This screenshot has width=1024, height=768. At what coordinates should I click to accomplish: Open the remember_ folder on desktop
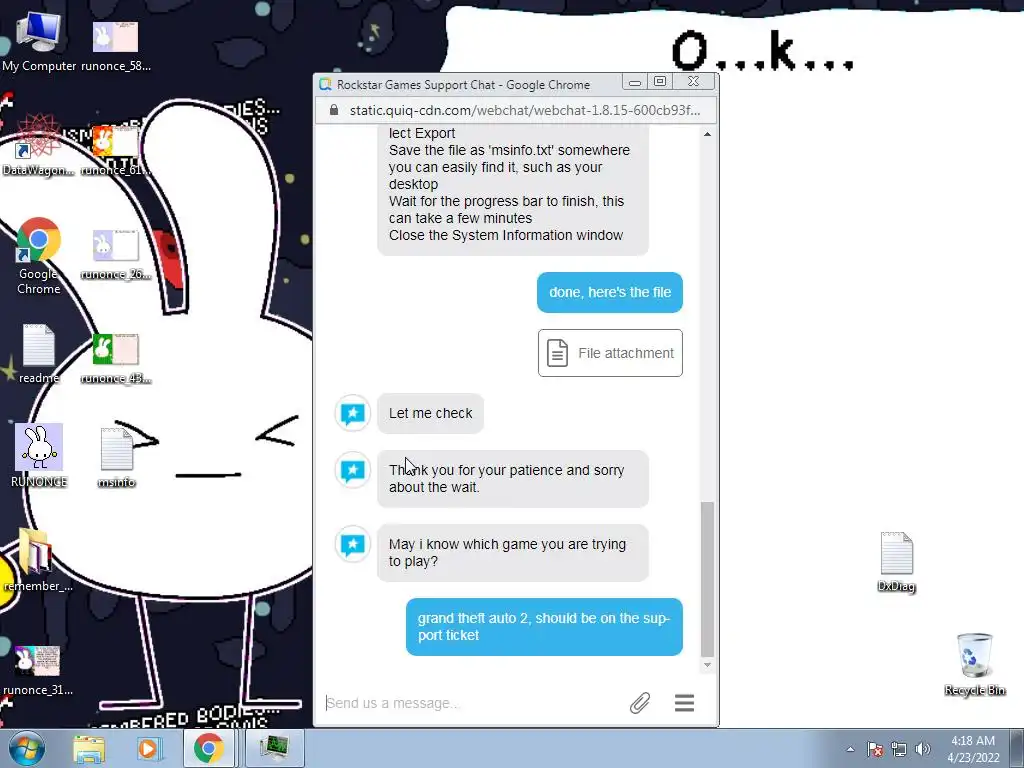(38, 559)
